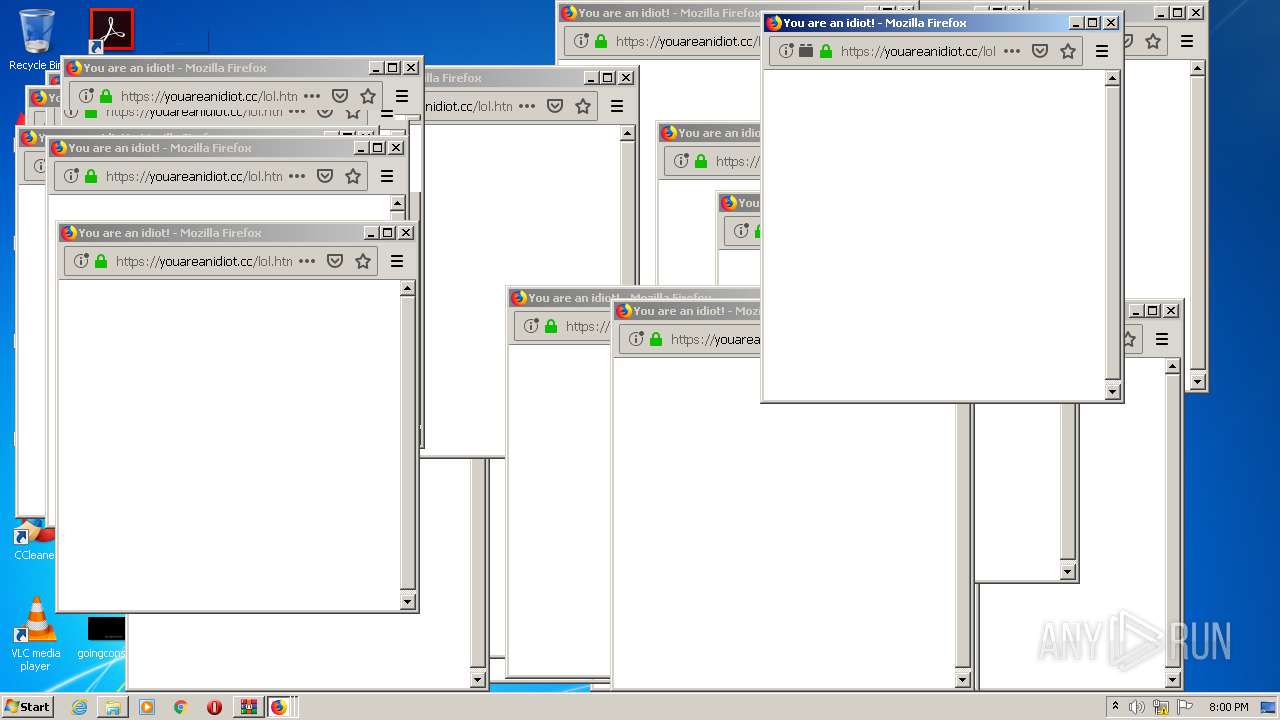This screenshot has height=720, width=1280.
Task: Open the hamburger menu in the frontmost left-stack window
Action: coord(397,261)
